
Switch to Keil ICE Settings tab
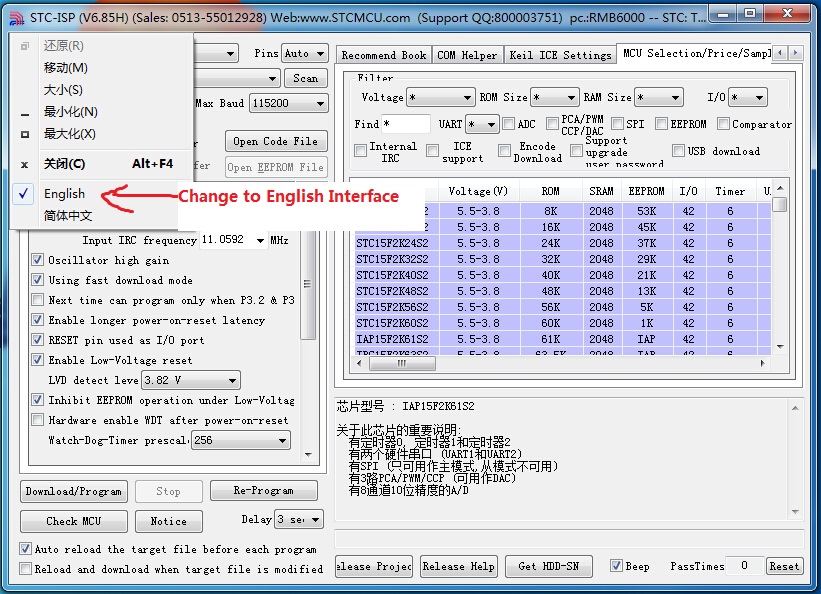[x=560, y=55]
